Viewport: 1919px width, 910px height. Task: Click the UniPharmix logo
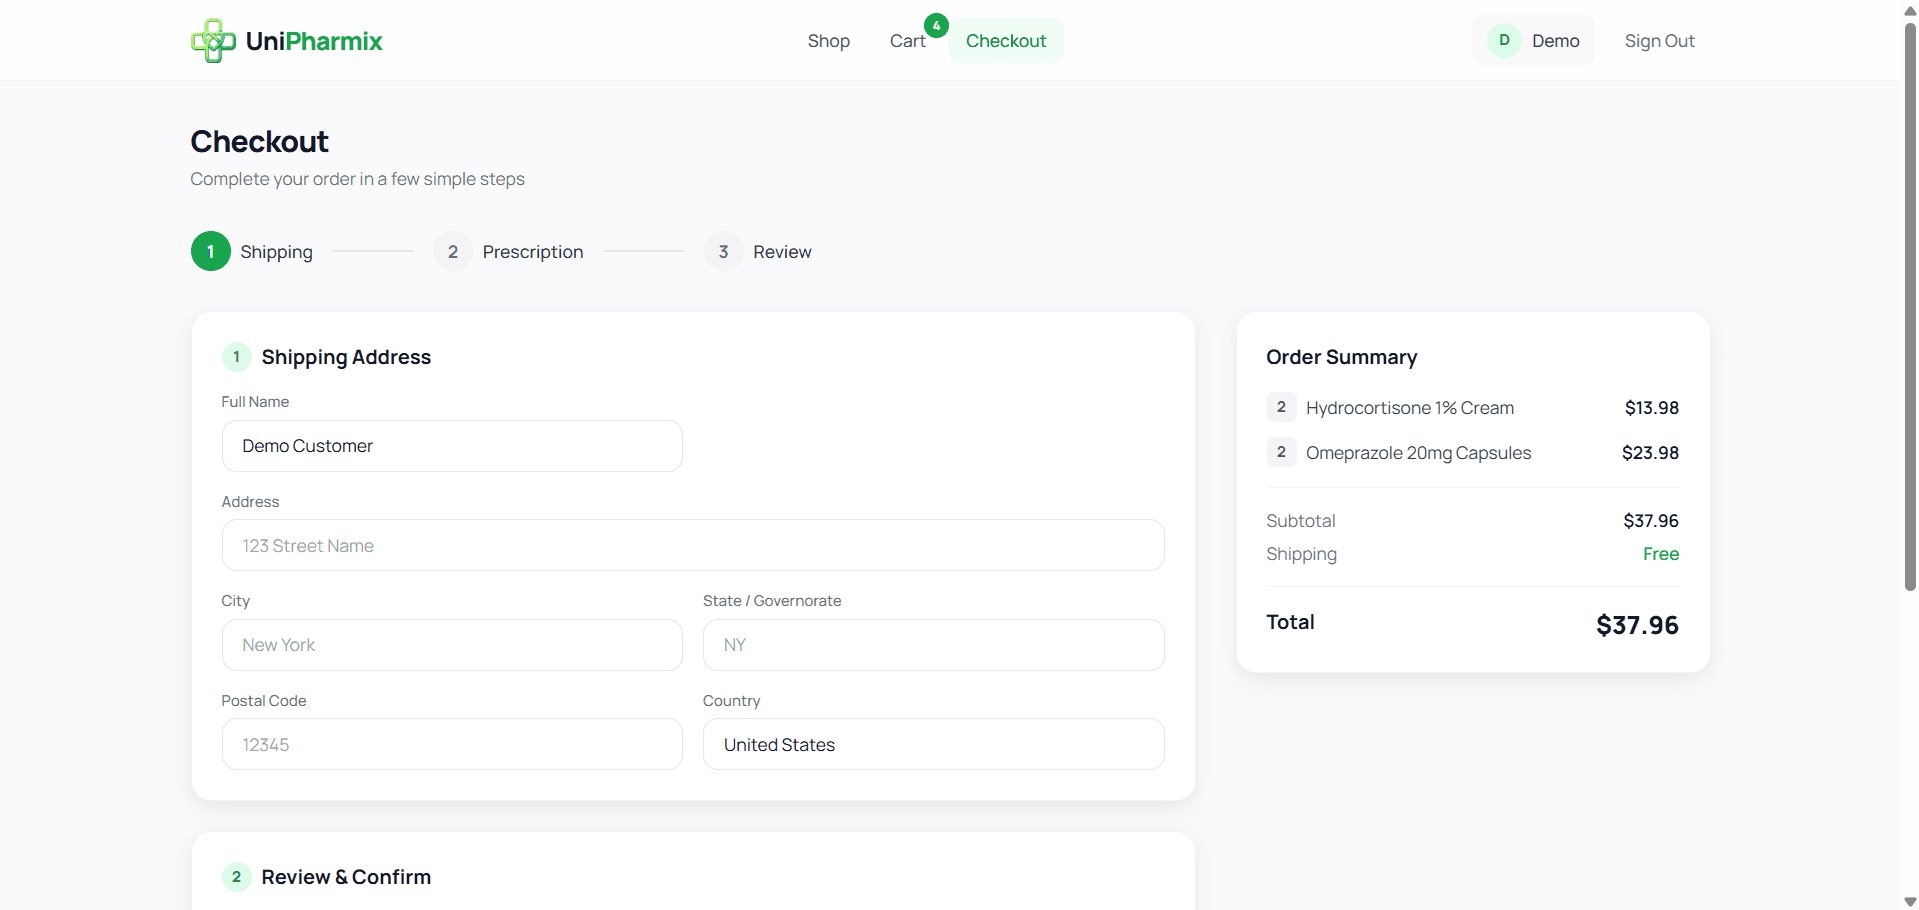(x=286, y=40)
